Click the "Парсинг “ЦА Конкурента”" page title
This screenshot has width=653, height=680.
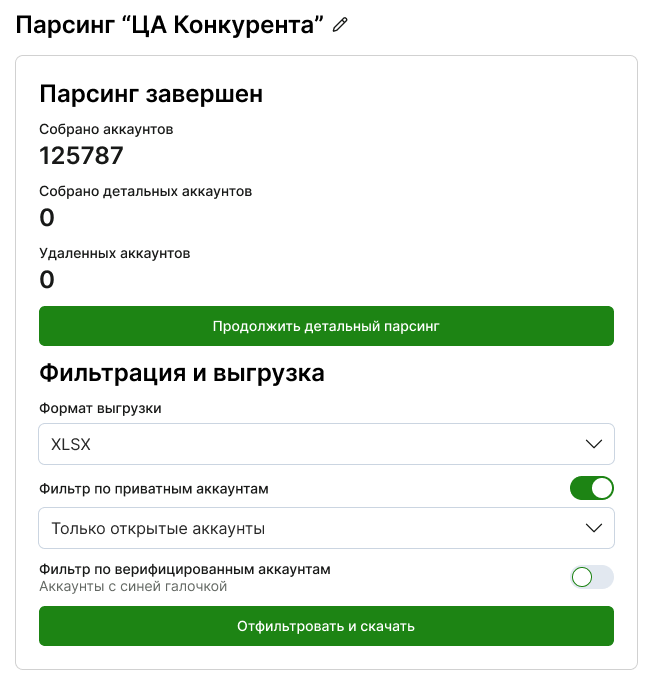click(171, 25)
